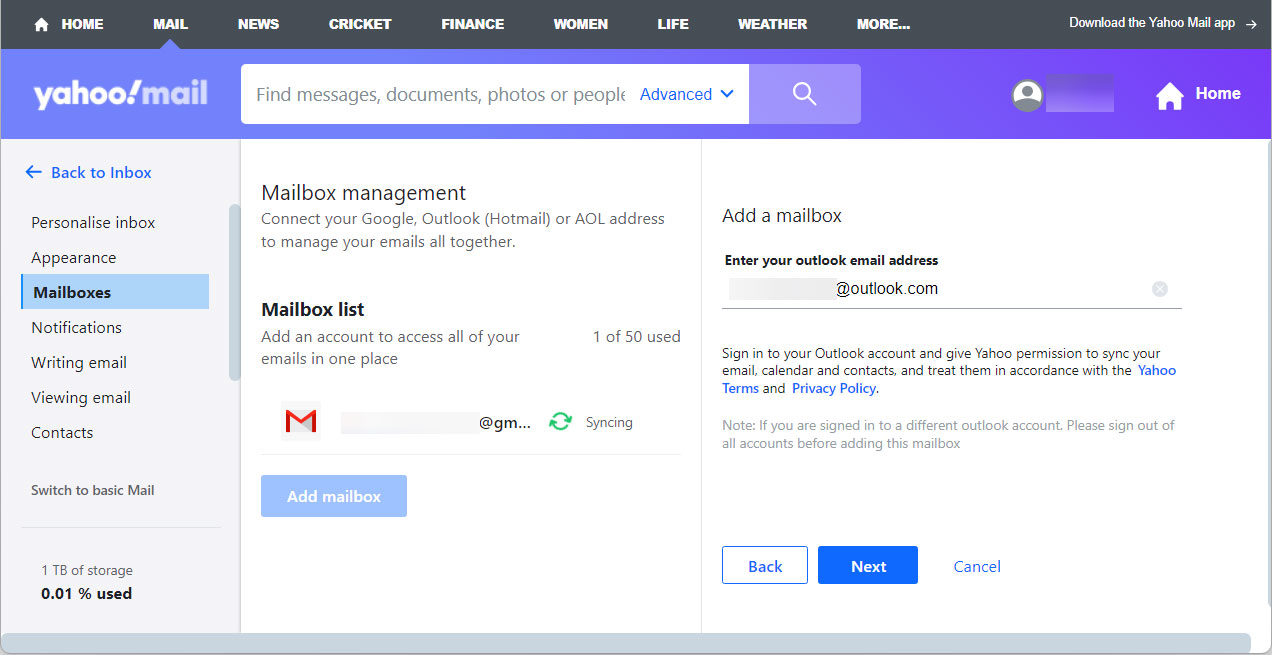Click the back arrow next to Back to Inbox
This screenshot has height=655, width=1272.
point(33,172)
